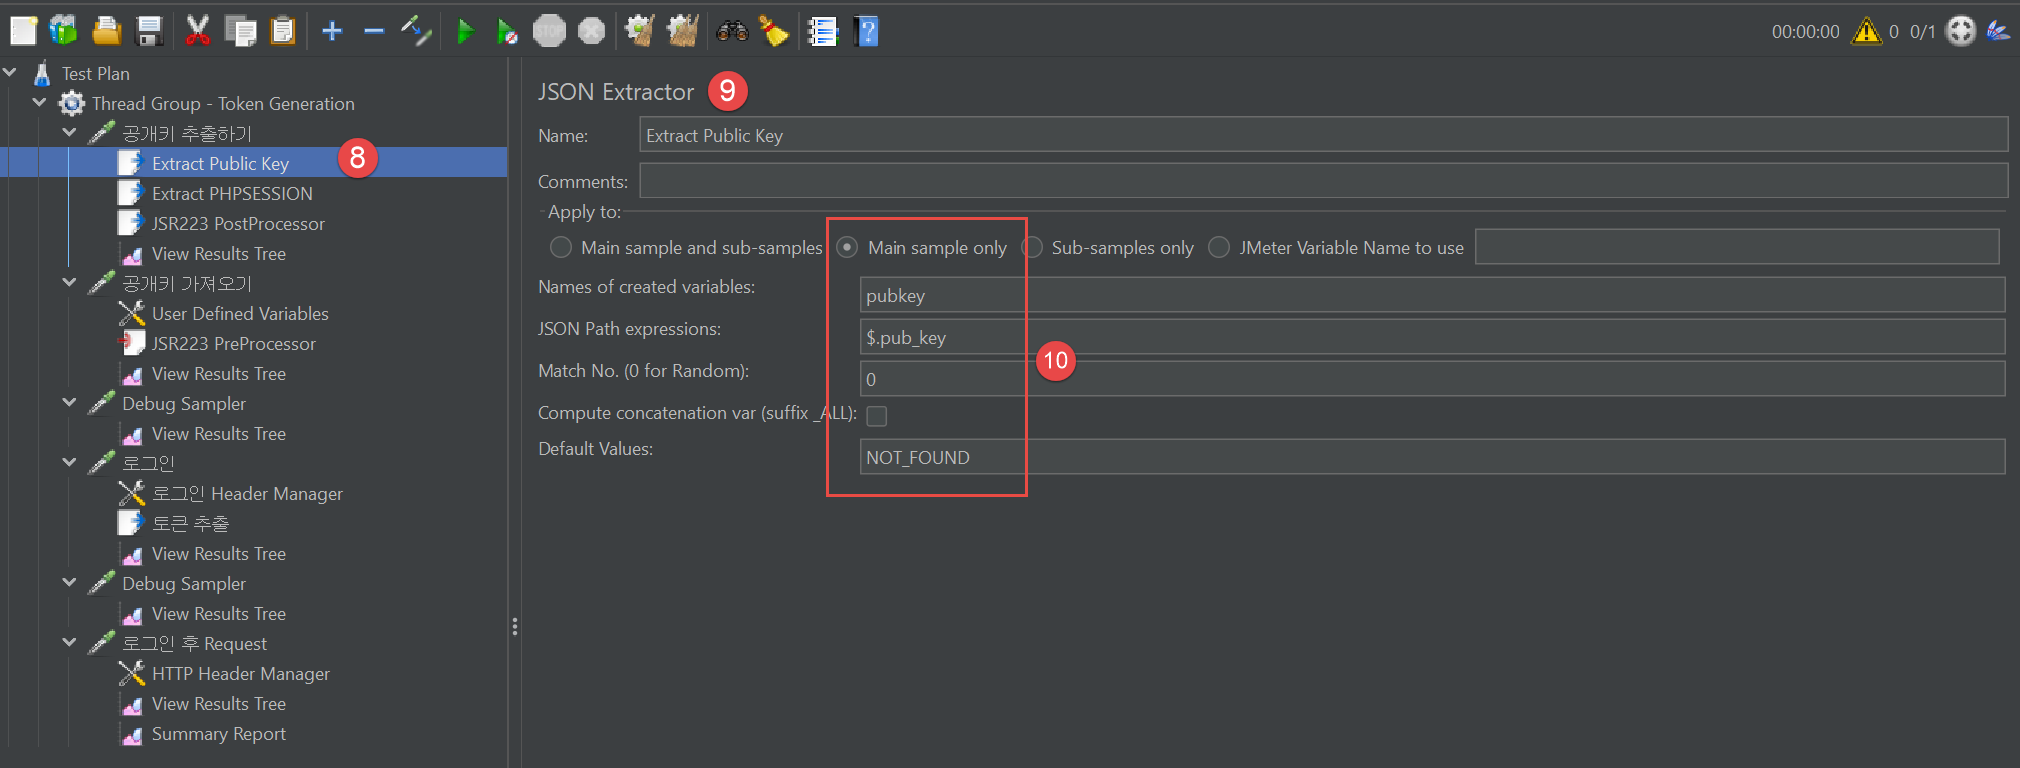Clear results with single broom icon
Screen dimensions: 2020x768
pos(640,31)
